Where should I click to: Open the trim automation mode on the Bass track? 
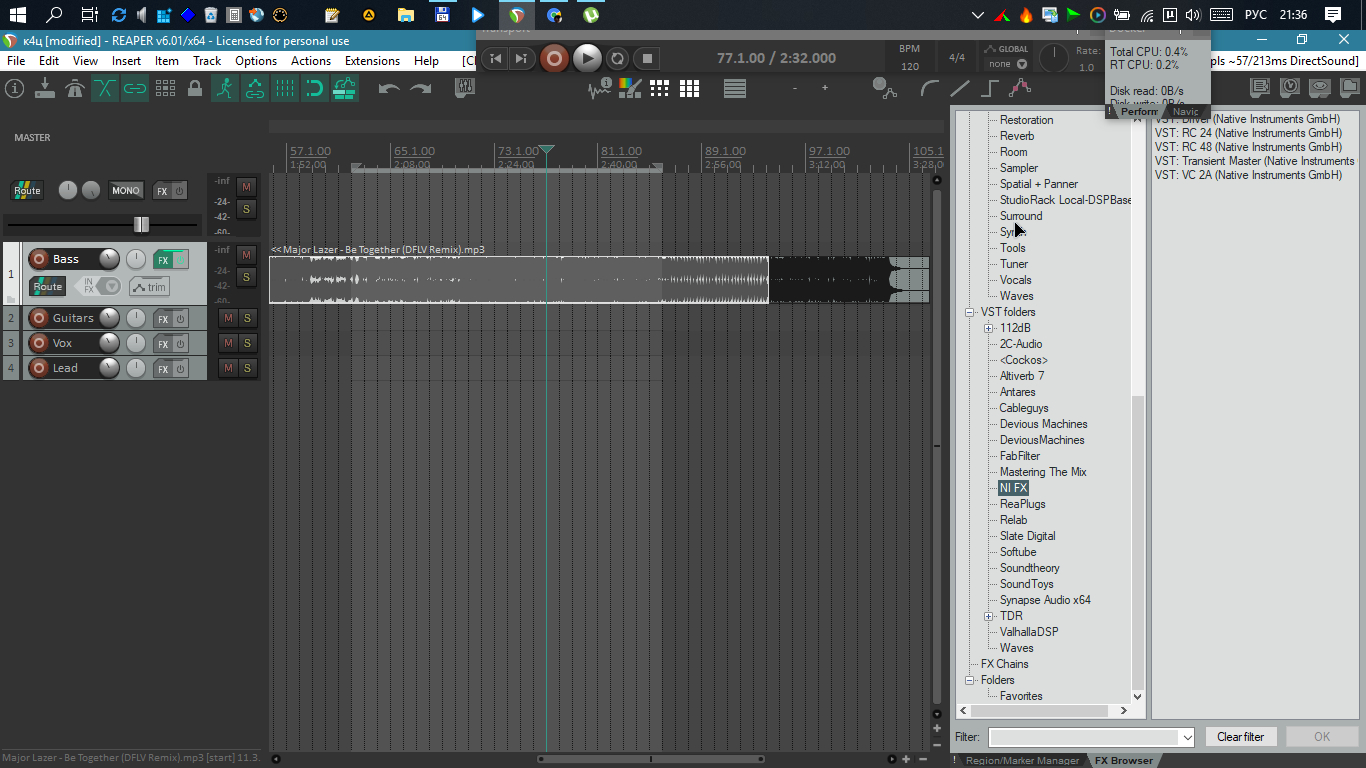click(149, 287)
